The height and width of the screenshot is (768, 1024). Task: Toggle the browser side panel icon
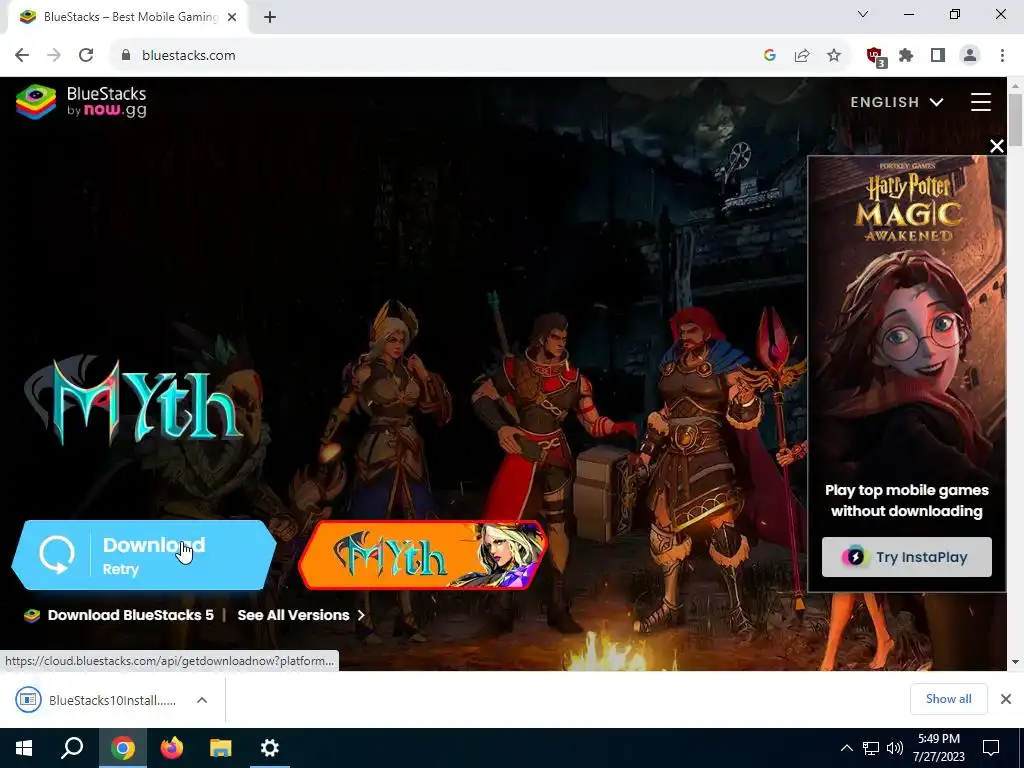tap(938, 56)
